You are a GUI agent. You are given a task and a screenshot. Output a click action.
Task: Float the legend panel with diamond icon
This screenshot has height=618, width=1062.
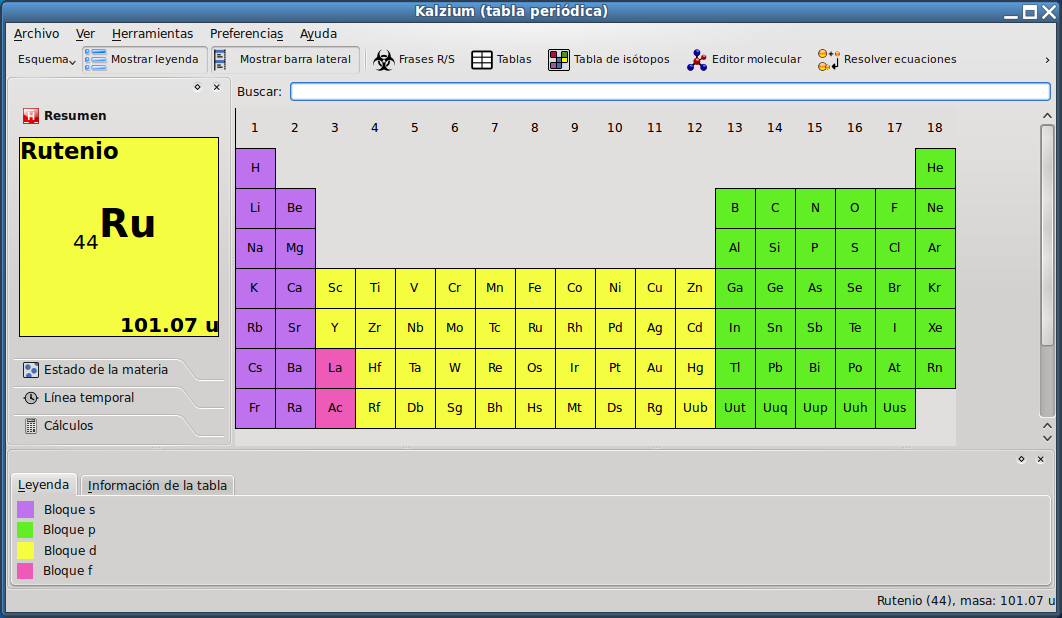pyautogui.click(x=1021, y=459)
